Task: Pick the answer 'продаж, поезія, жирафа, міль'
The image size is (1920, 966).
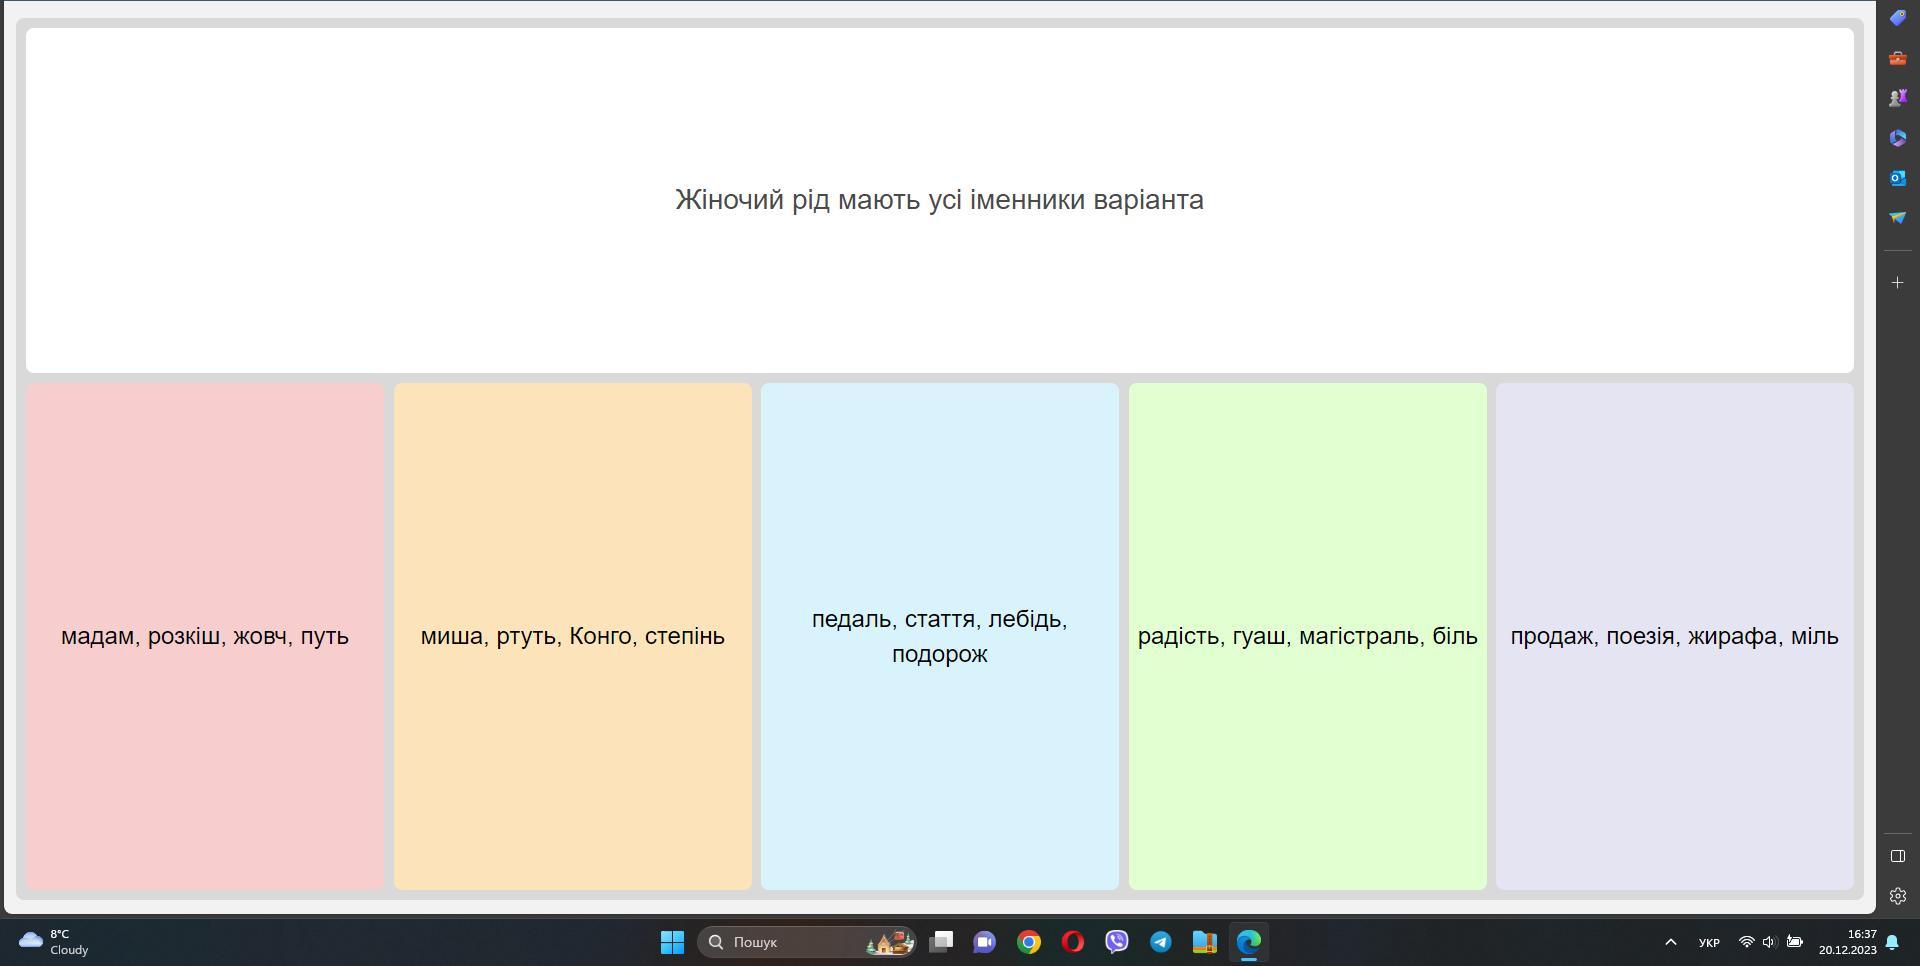Action: pyautogui.click(x=1674, y=636)
